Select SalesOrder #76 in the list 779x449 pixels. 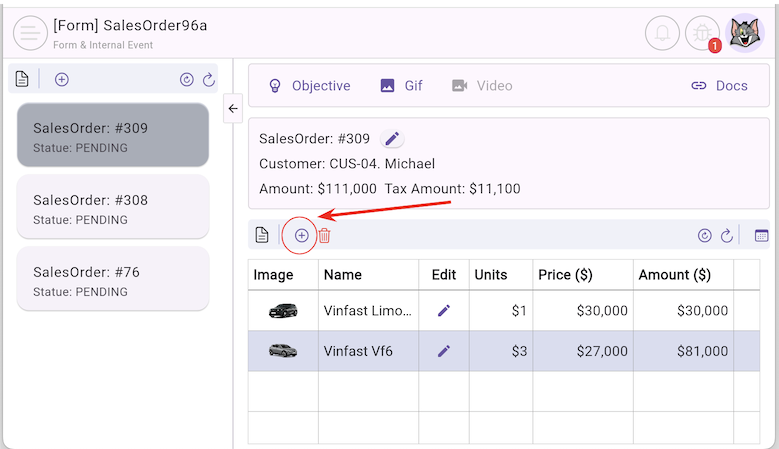point(113,280)
